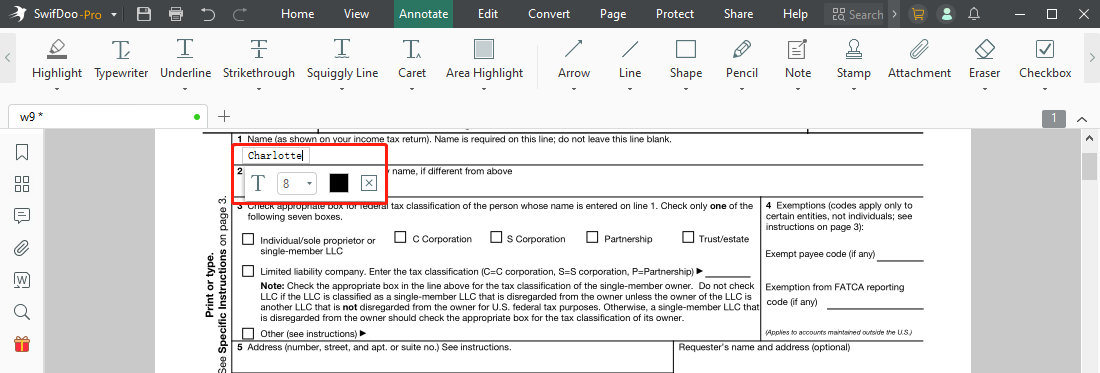This screenshot has width=1100, height=373.
Task: Select the Underline tool
Action: [x=185, y=60]
